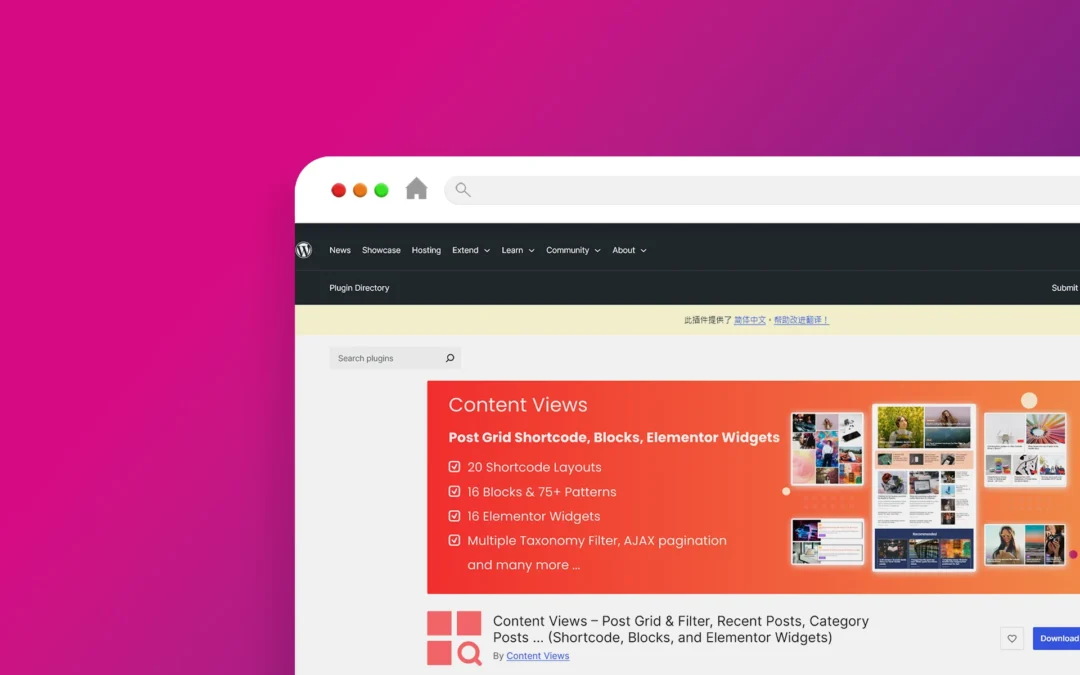This screenshot has width=1080, height=675.
Task: Click the Content Views plugin logo icon
Action: coord(454,638)
